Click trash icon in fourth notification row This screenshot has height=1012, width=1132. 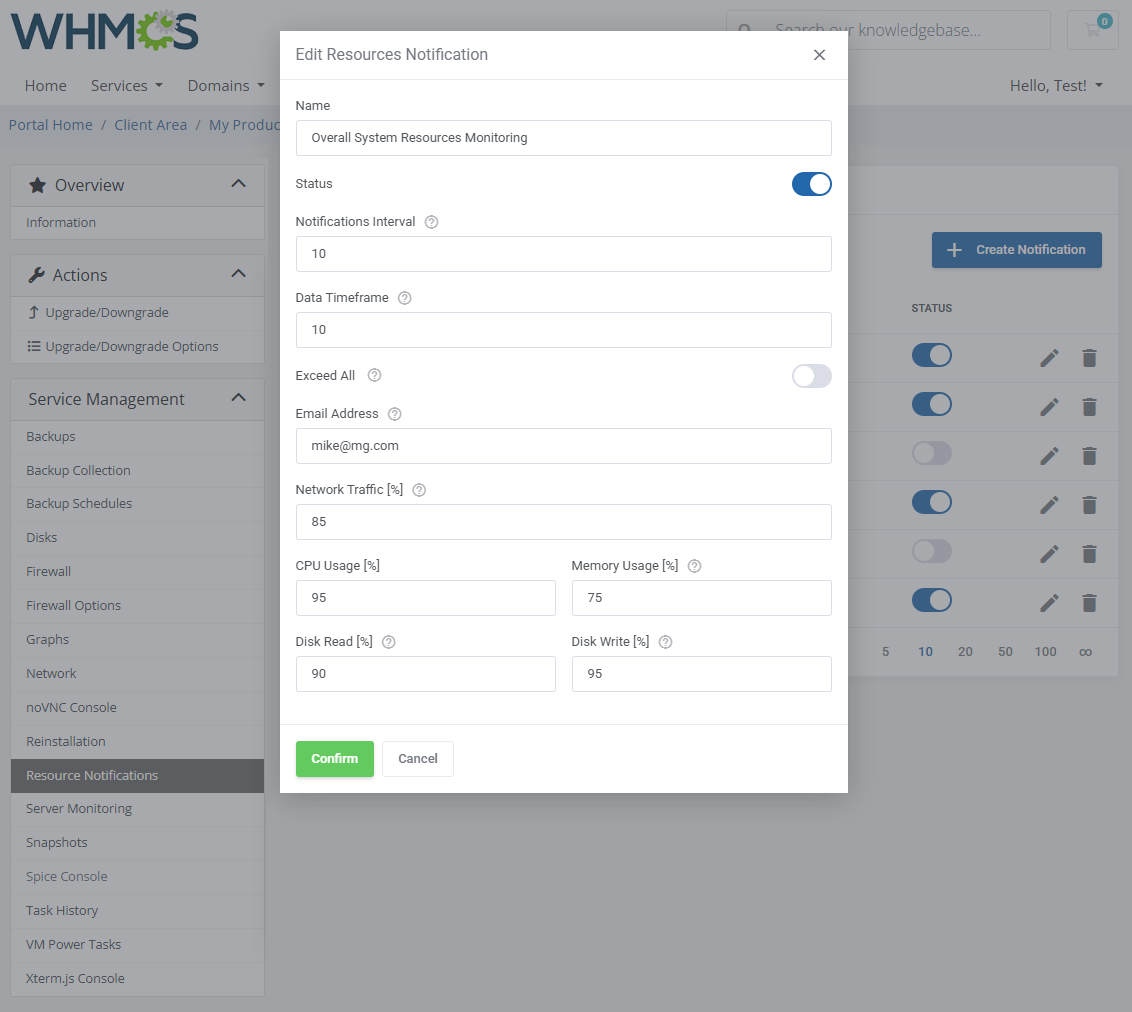(x=1089, y=505)
